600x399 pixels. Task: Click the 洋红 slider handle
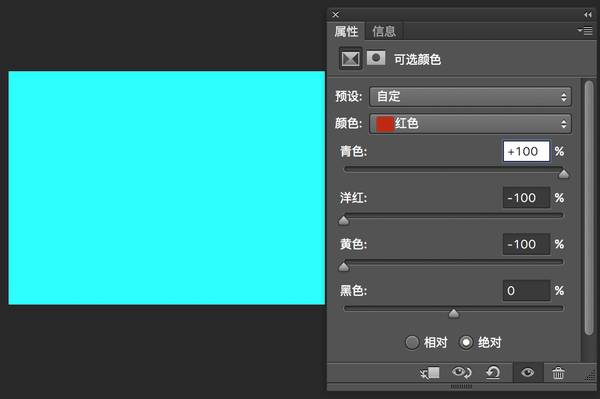point(344,220)
